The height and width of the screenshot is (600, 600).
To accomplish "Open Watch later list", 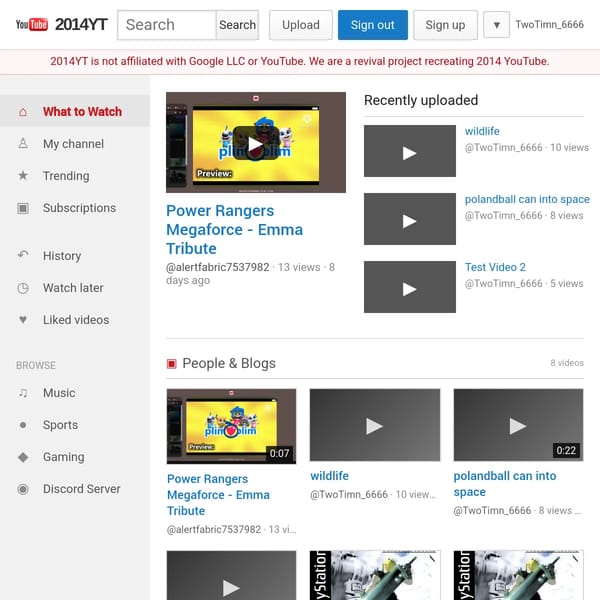I will click(x=75, y=288).
